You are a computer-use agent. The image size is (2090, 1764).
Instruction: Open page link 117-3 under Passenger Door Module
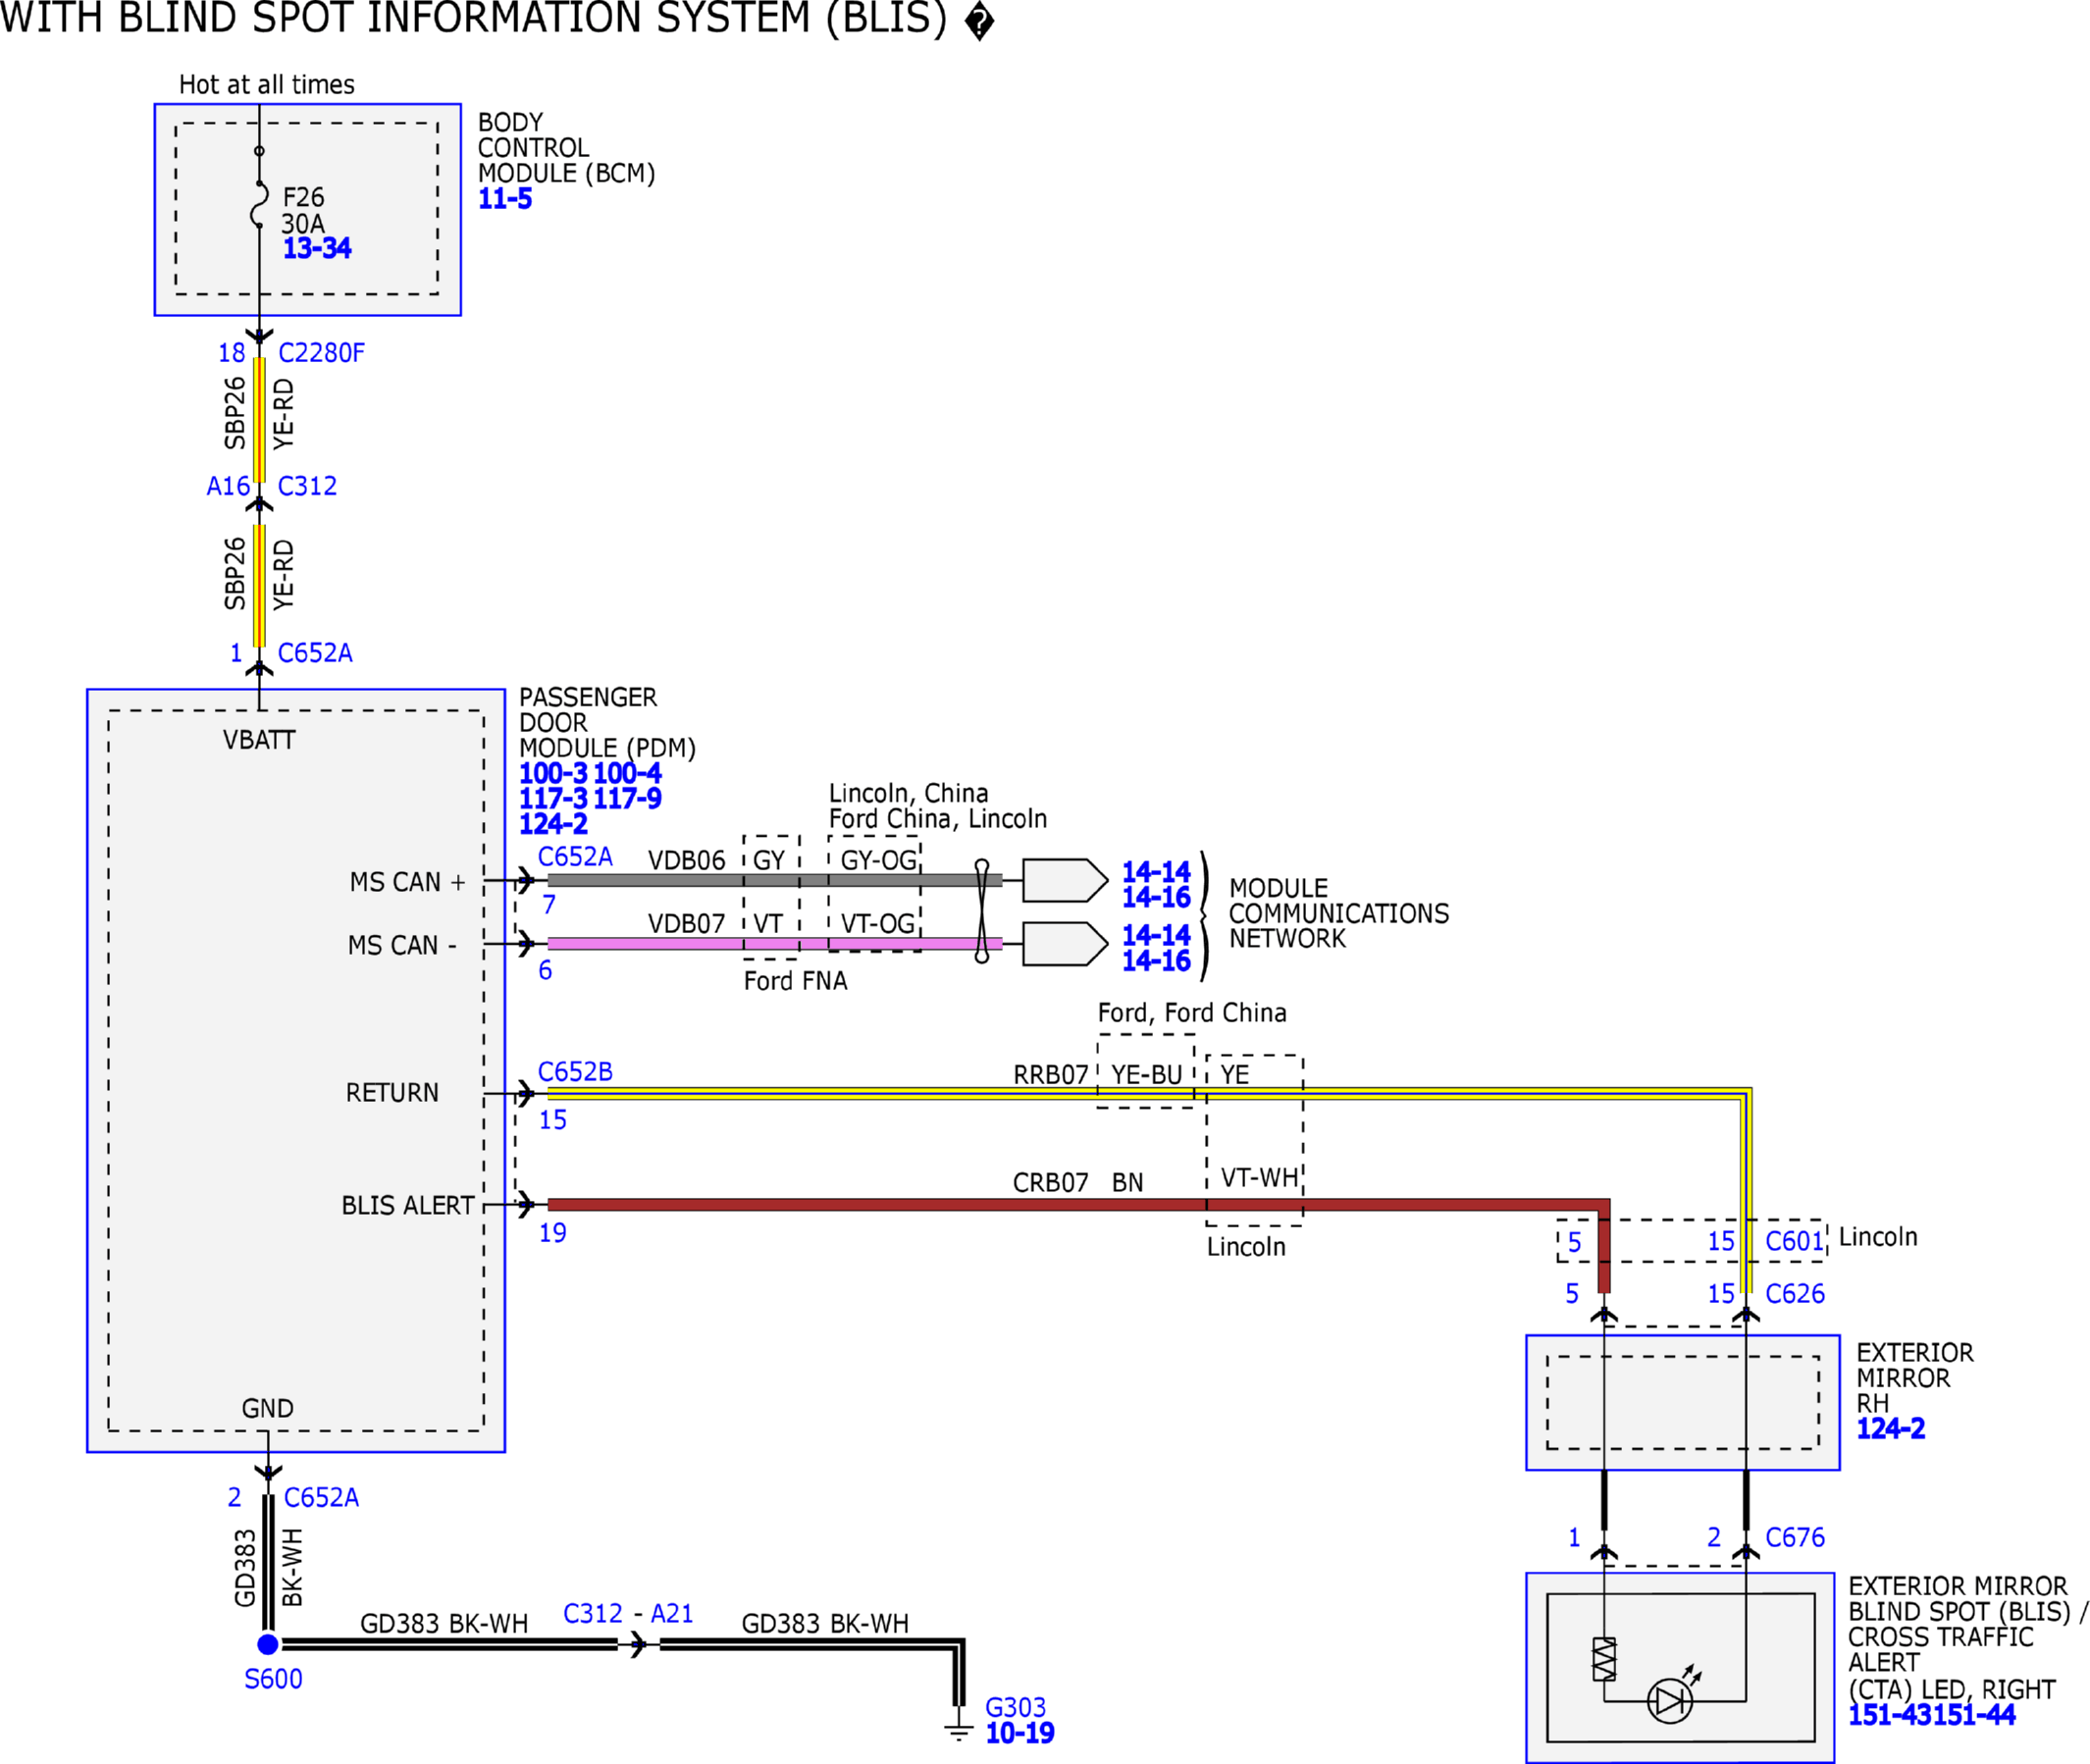(x=553, y=798)
